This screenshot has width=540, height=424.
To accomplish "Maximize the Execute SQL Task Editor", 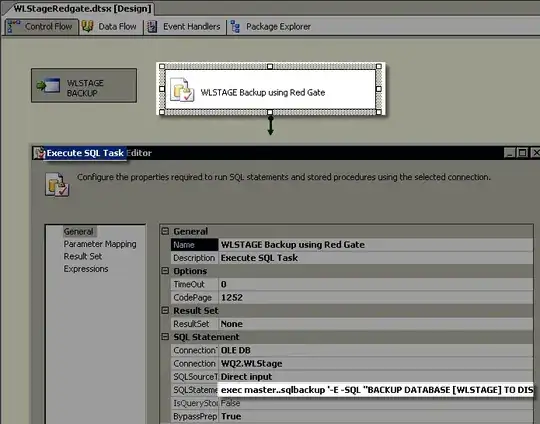I will pyautogui.click(x=522, y=153).
